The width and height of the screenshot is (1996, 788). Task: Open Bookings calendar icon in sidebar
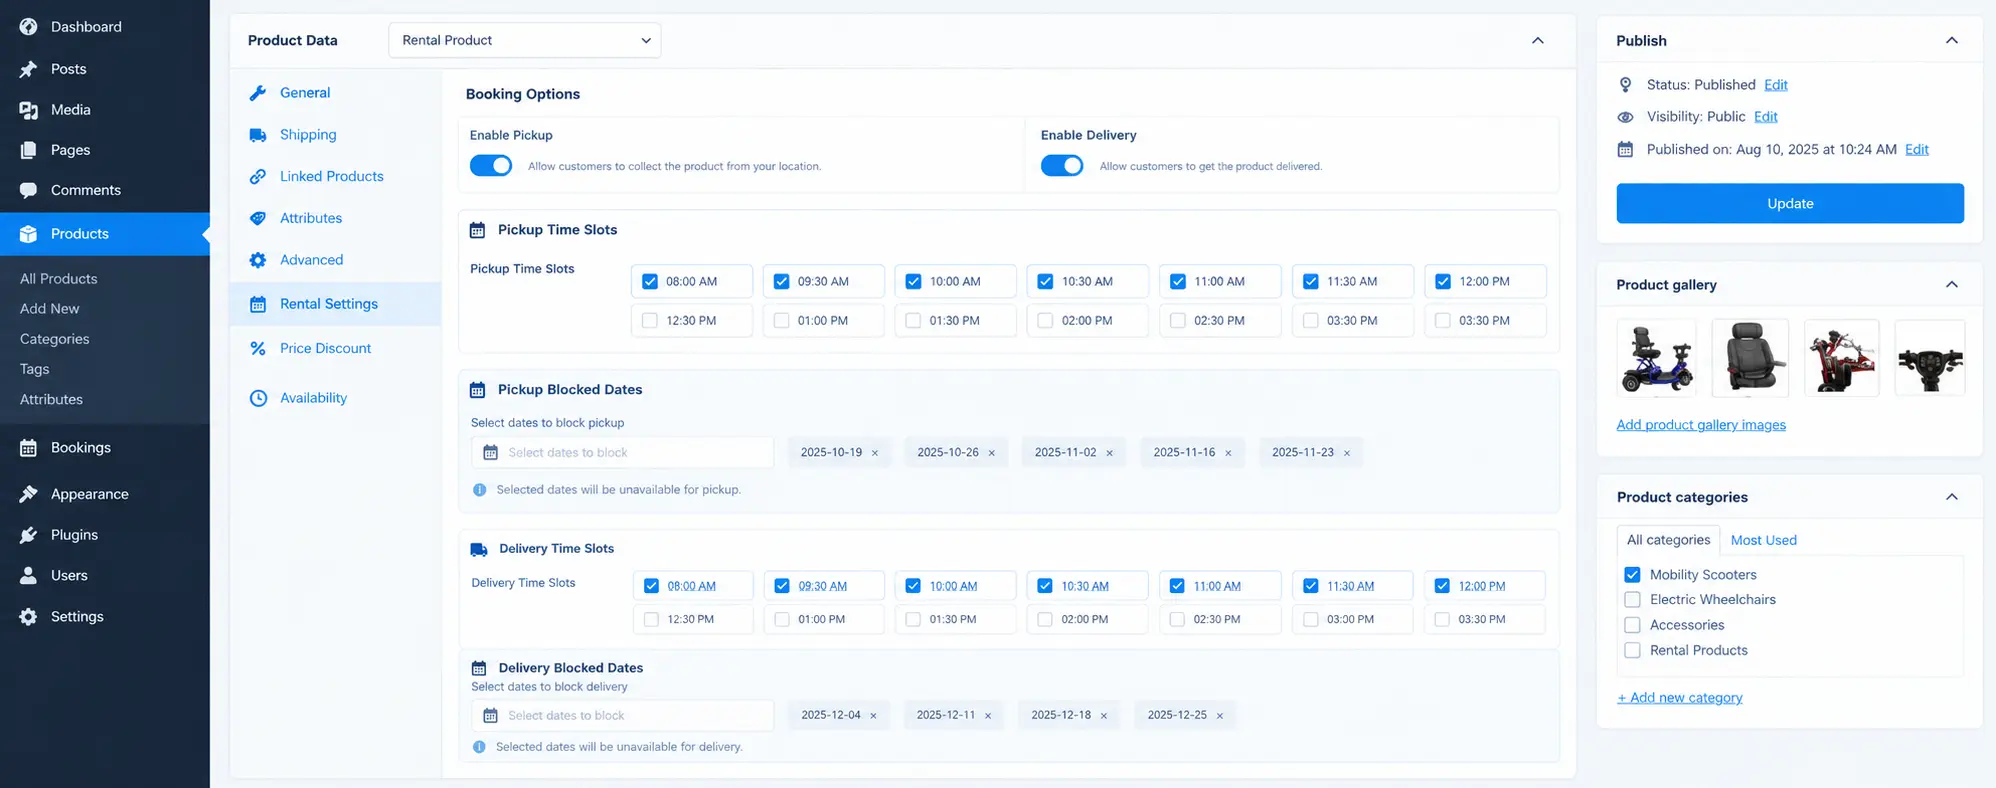(x=29, y=448)
